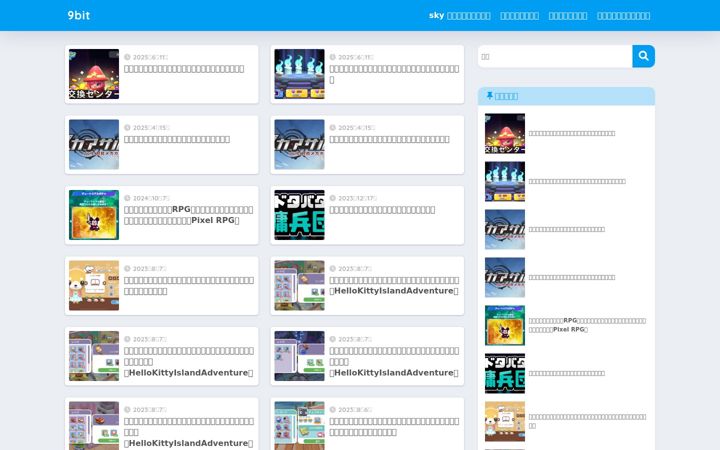The image size is (720, 450).
Task: Open the blue flames stage thumbnail in the article grid
Action: 299,74
